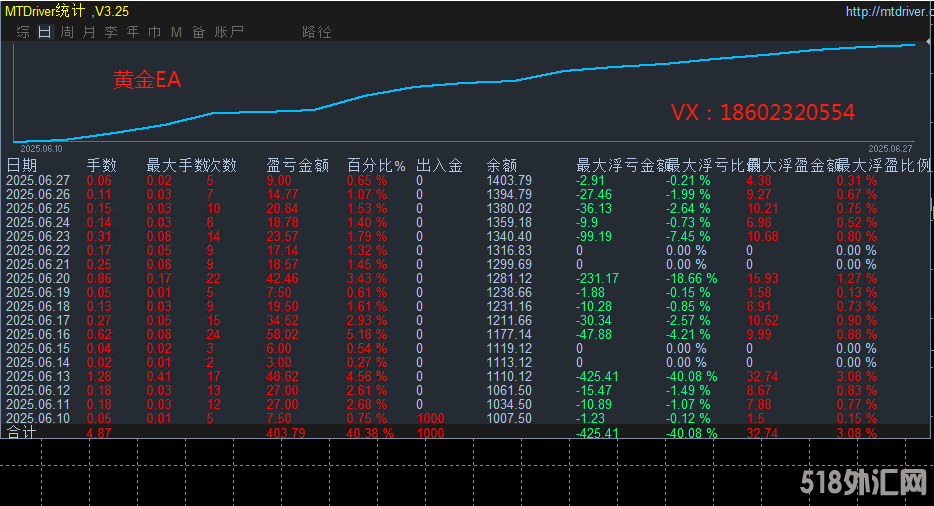Image resolution: width=934 pixels, height=506 pixels.
Task: Click floating loss percent -7.45 %
Action: [x=688, y=236]
